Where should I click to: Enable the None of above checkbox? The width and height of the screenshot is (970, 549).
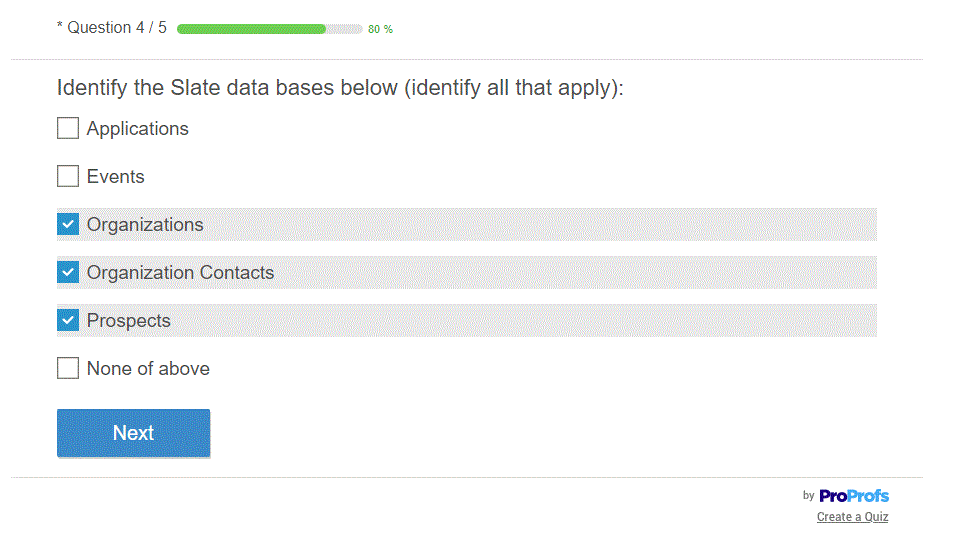click(68, 369)
